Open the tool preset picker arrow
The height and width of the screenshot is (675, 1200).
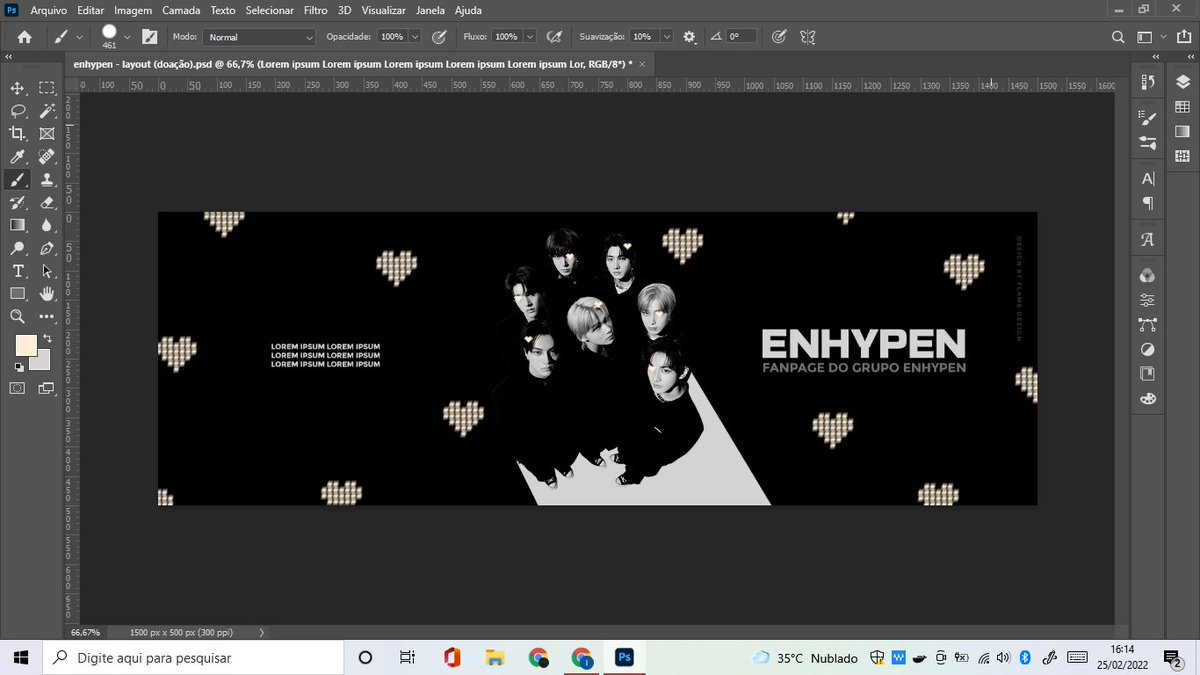tap(78, 36)
